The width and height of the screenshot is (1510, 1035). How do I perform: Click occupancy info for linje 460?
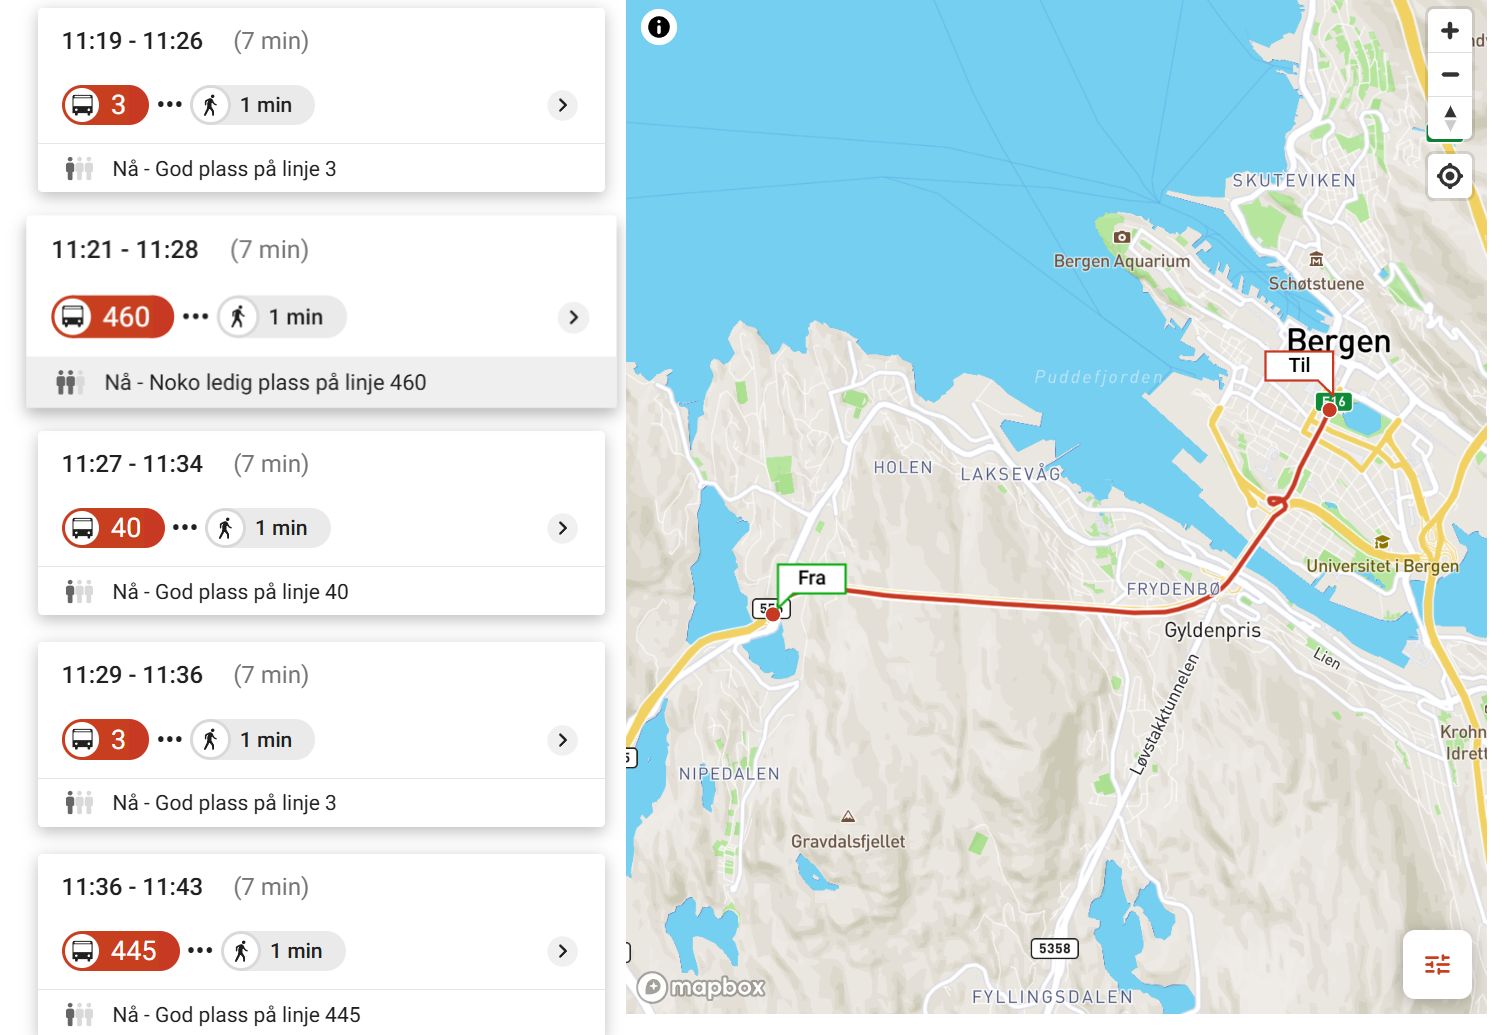coord(265,382)
